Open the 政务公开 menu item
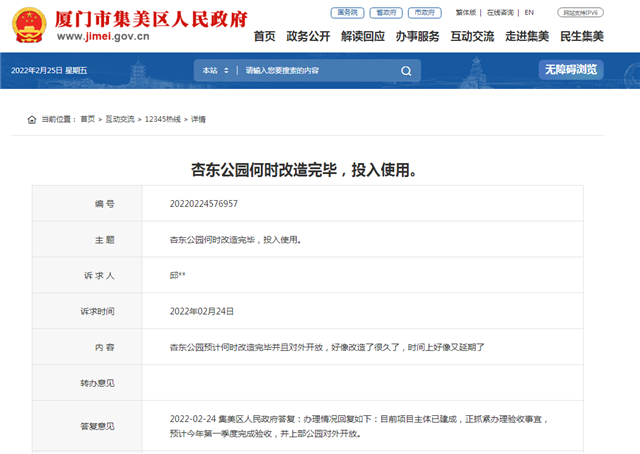Image resolution: width=640 pixels, height=454 pixels. [308, 36]
